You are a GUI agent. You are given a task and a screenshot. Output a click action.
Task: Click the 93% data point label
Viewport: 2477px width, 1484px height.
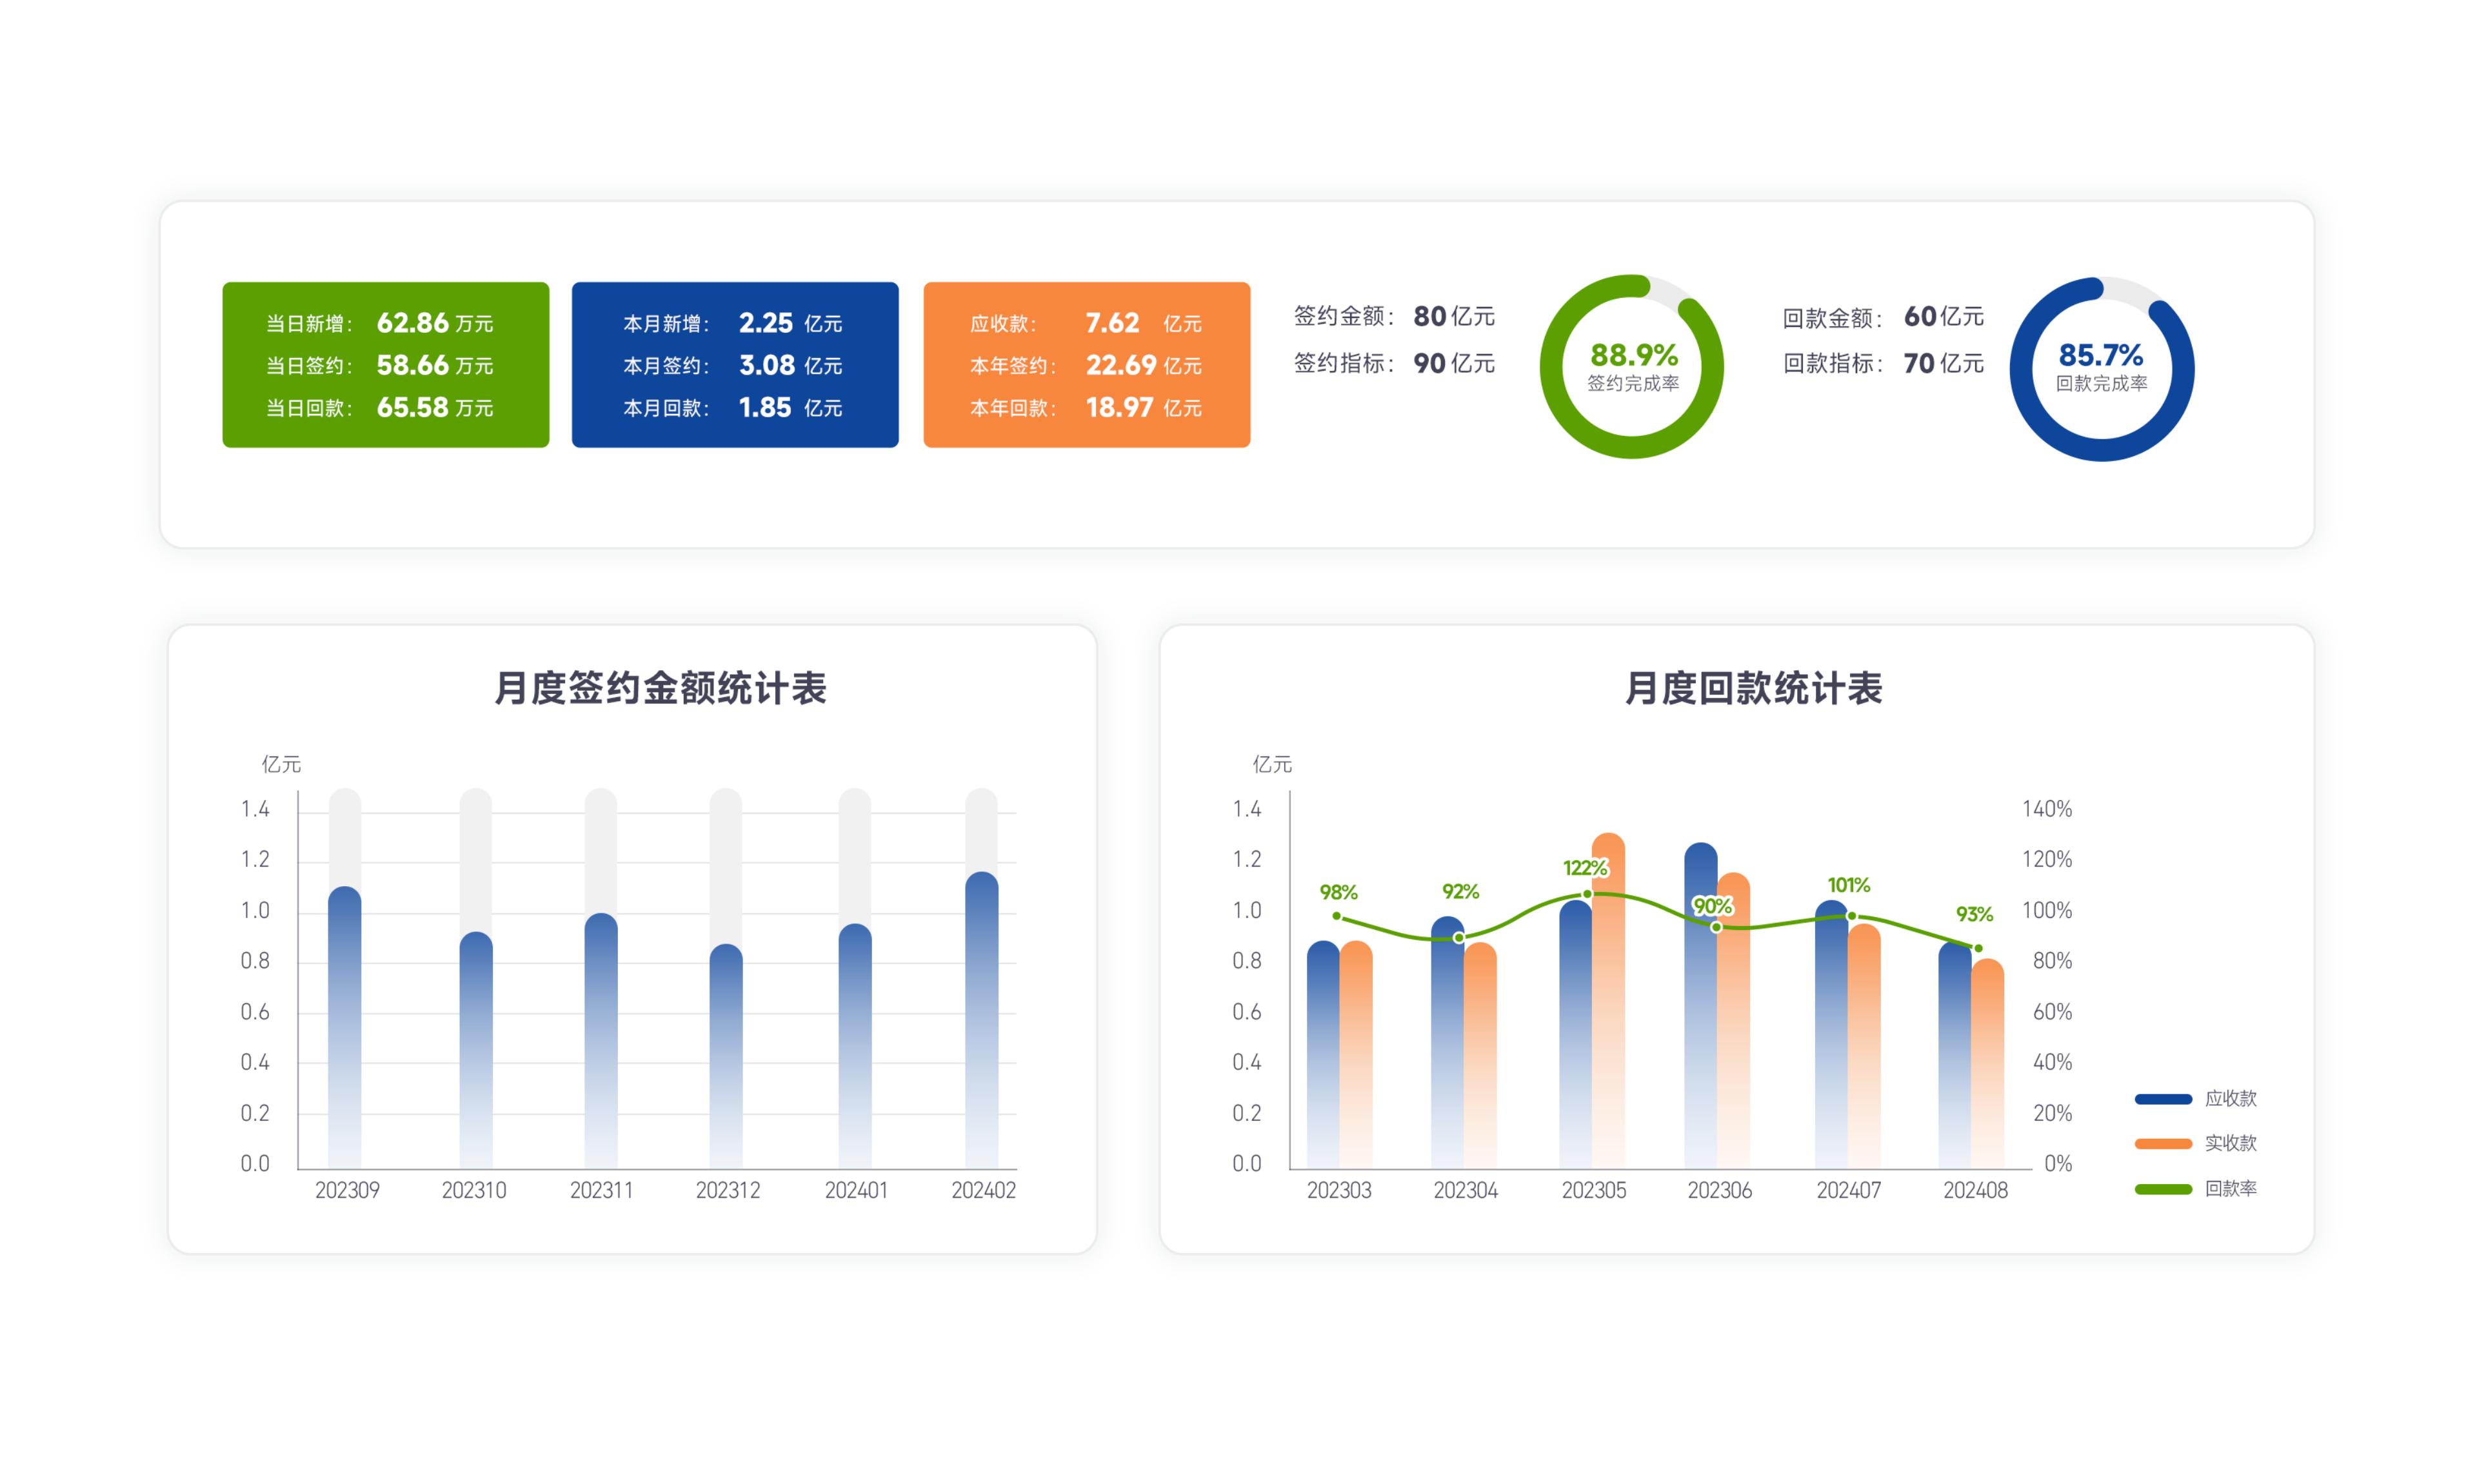(x=1974, y=914)
